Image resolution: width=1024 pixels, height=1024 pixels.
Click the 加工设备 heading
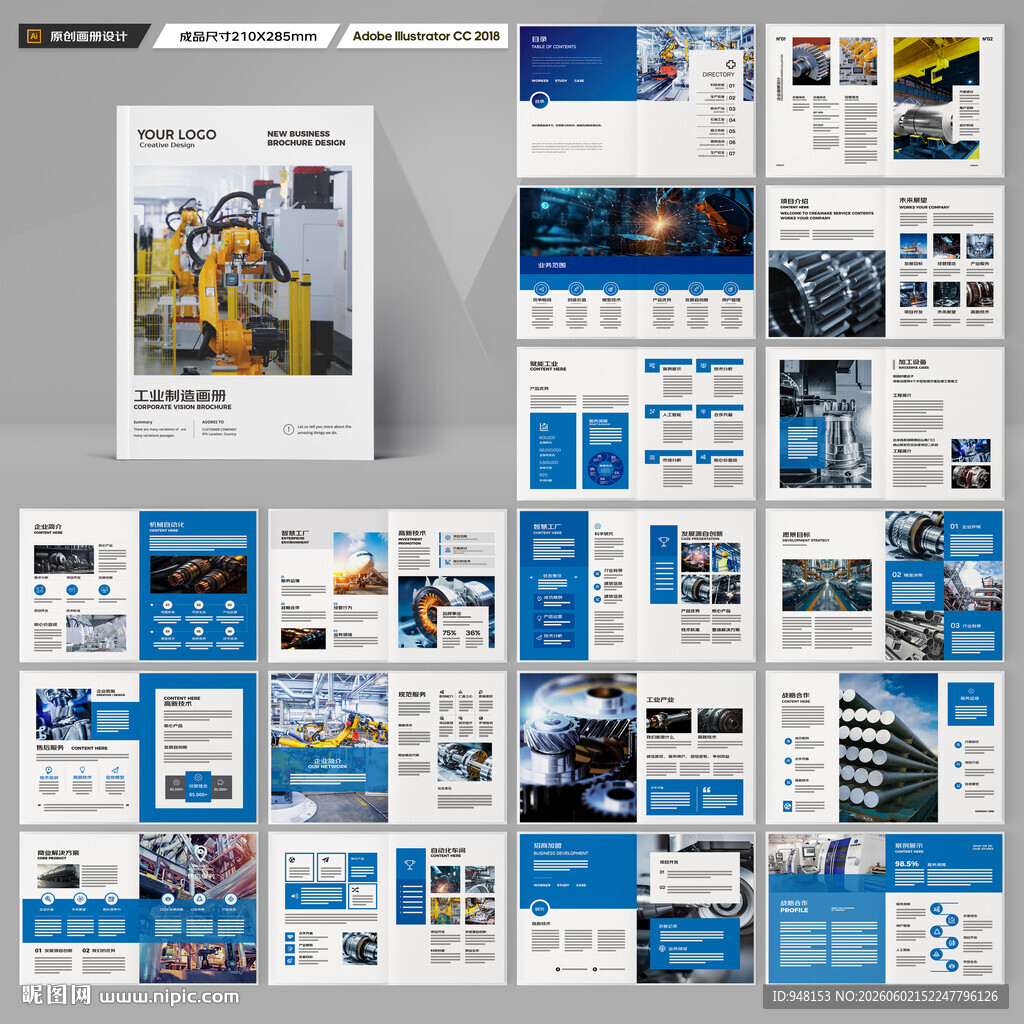click(x=912, y=362)
